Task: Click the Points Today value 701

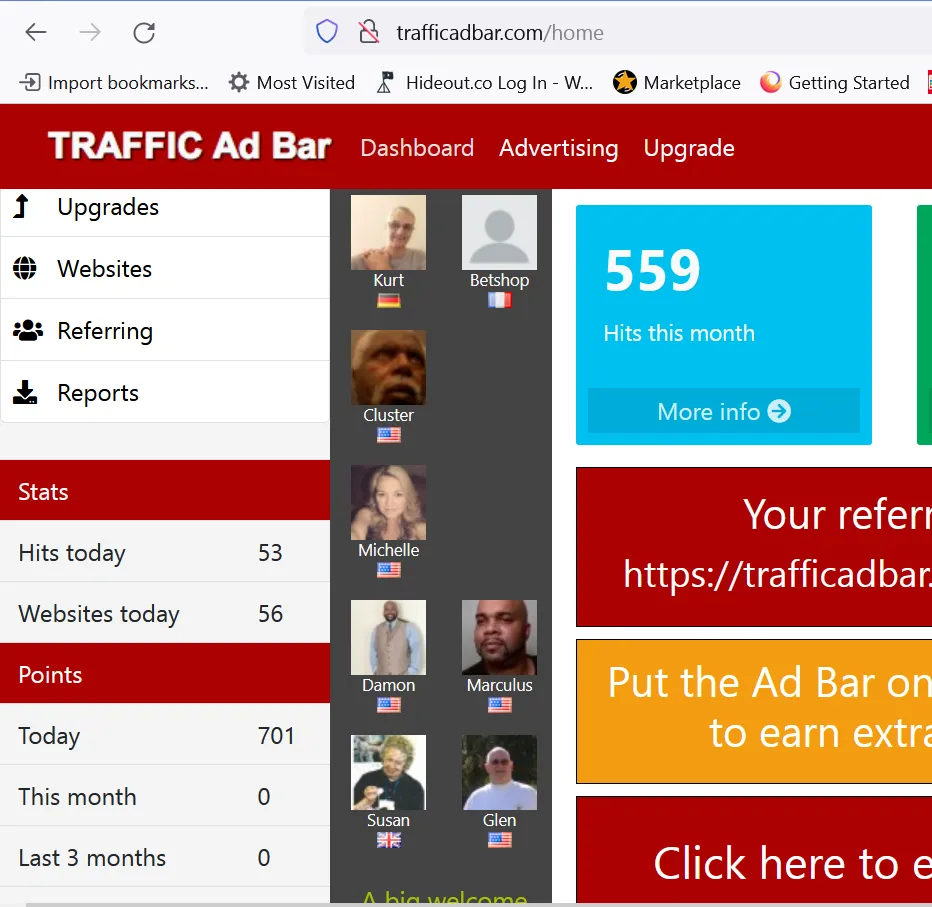Action: click(x=276, y=736)
